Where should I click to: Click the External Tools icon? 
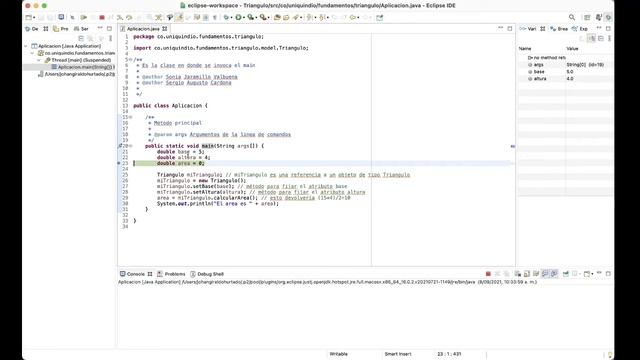tap(263, 18)
